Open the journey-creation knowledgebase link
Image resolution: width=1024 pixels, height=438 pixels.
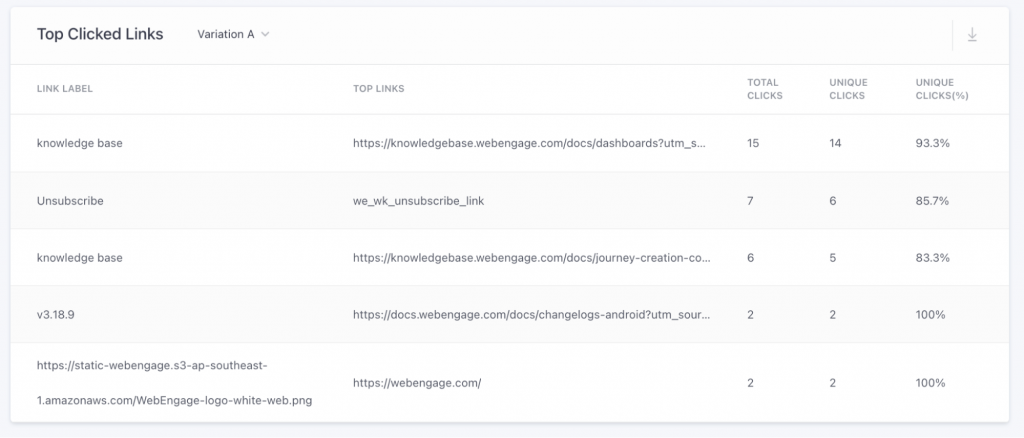531,257
